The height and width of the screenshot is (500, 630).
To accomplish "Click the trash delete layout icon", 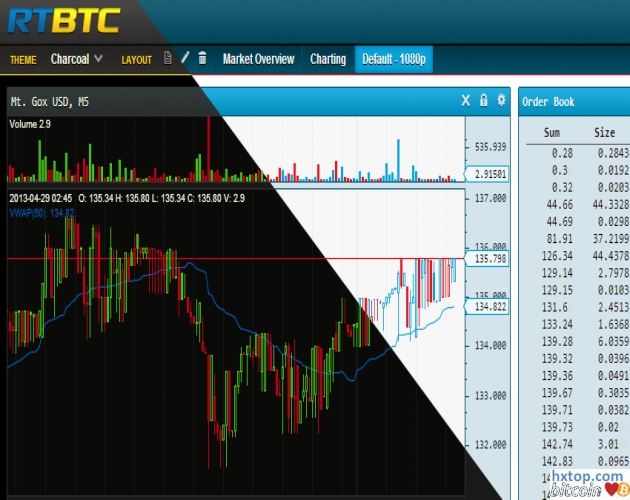I will pos(202,59).
